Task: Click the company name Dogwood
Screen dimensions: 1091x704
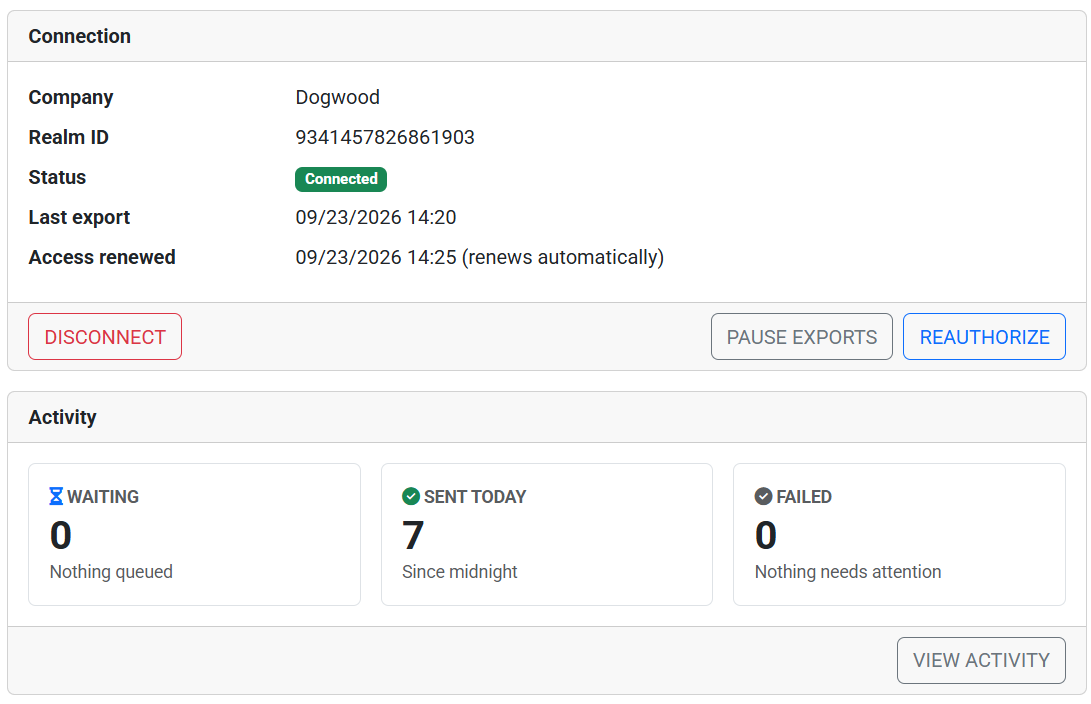Action: pos(337,97)
